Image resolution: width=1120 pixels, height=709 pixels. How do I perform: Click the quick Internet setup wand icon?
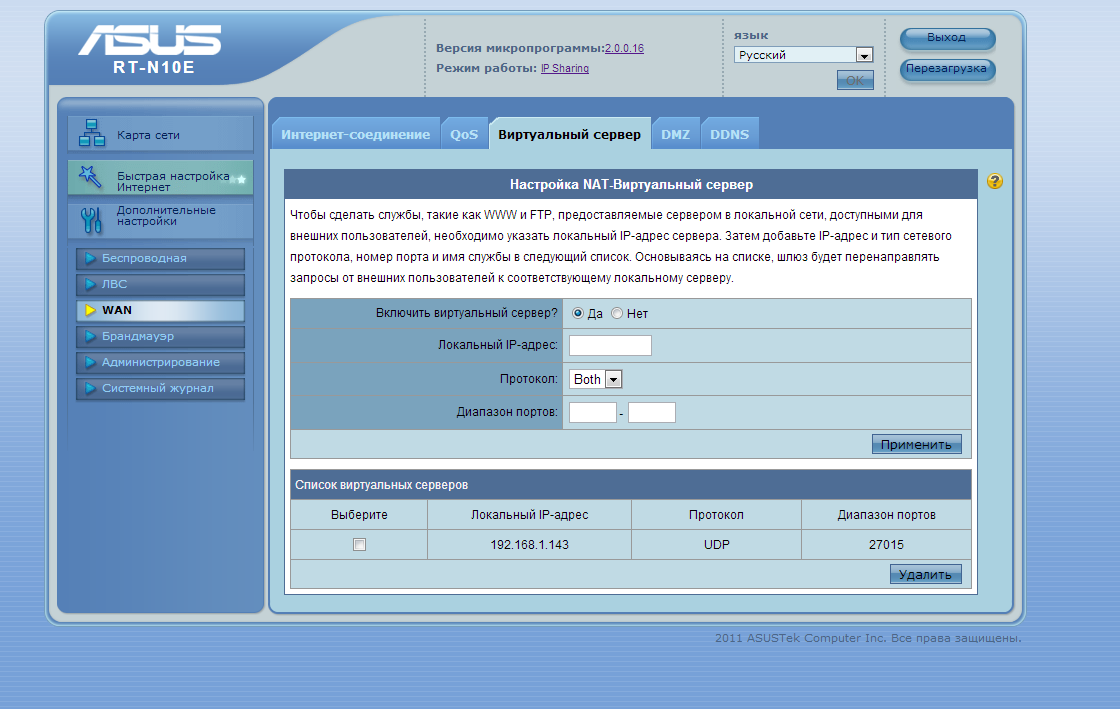90,176
